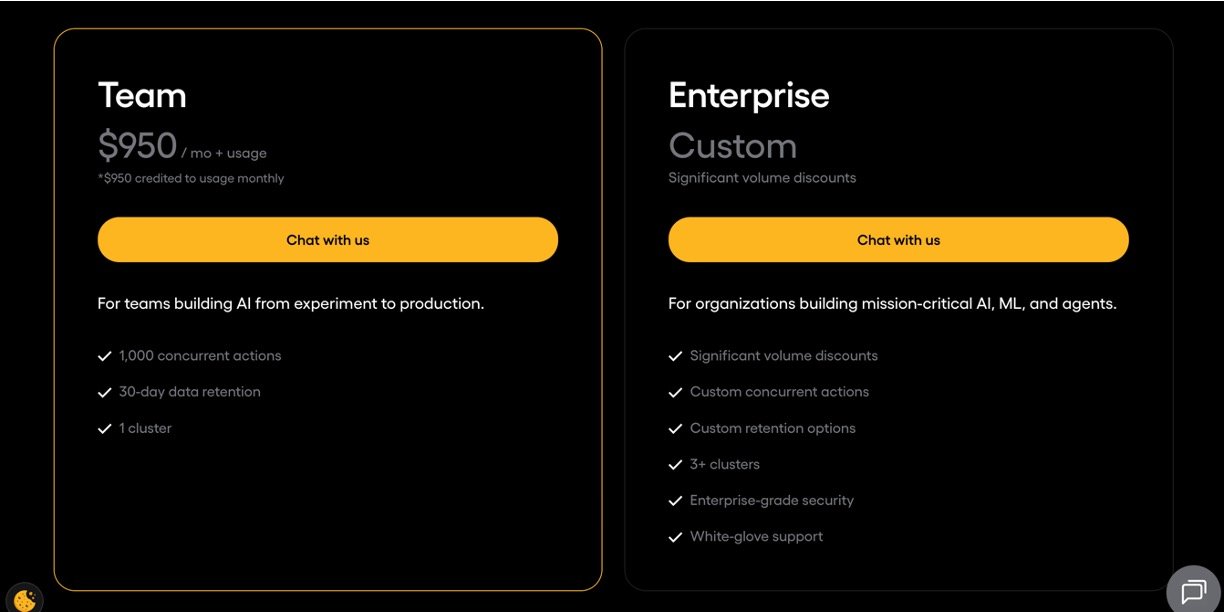Open the live chat widget bubble
Viewport: 1224px width, 612px height.
1193,591
